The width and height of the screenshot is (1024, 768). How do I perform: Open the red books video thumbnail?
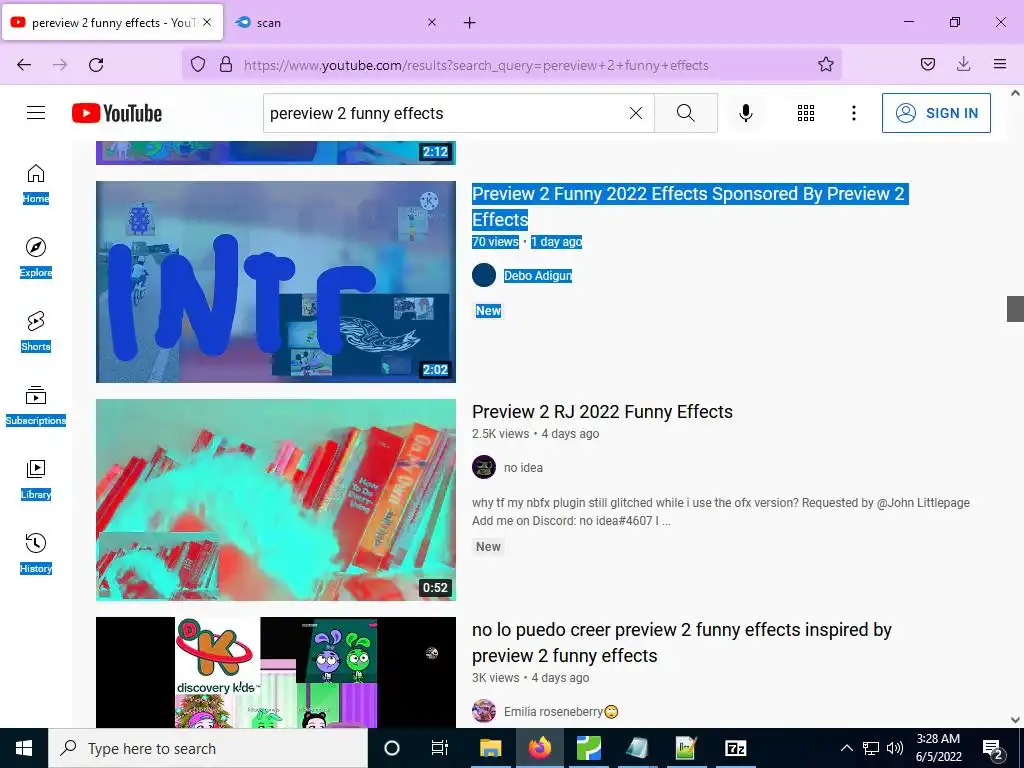[276, 500]
